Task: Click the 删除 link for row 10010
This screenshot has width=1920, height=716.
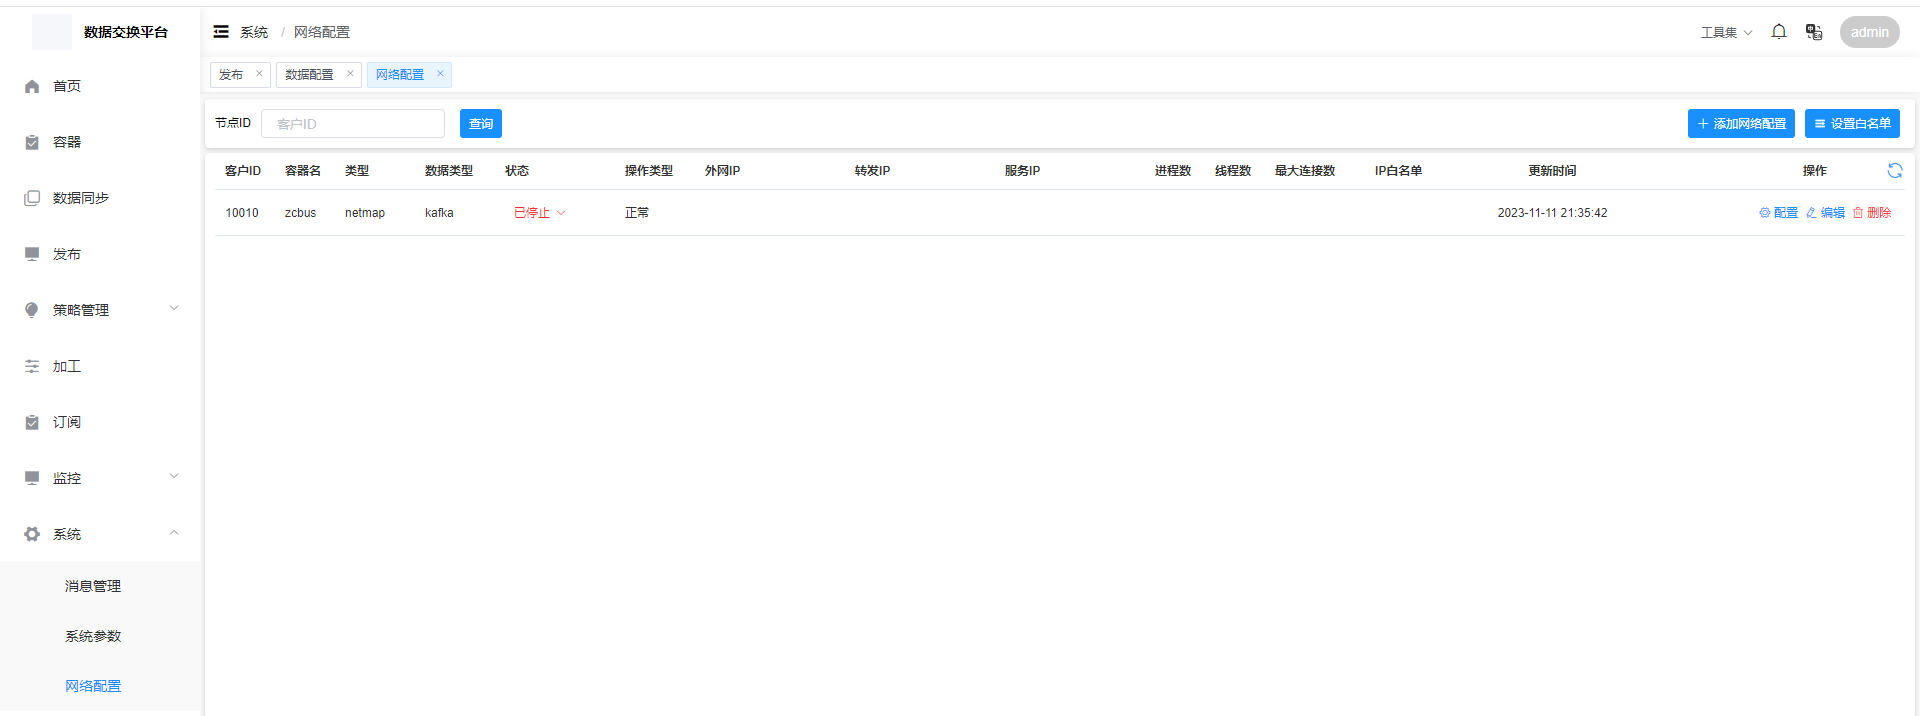Action: [x=1872, y=213]
